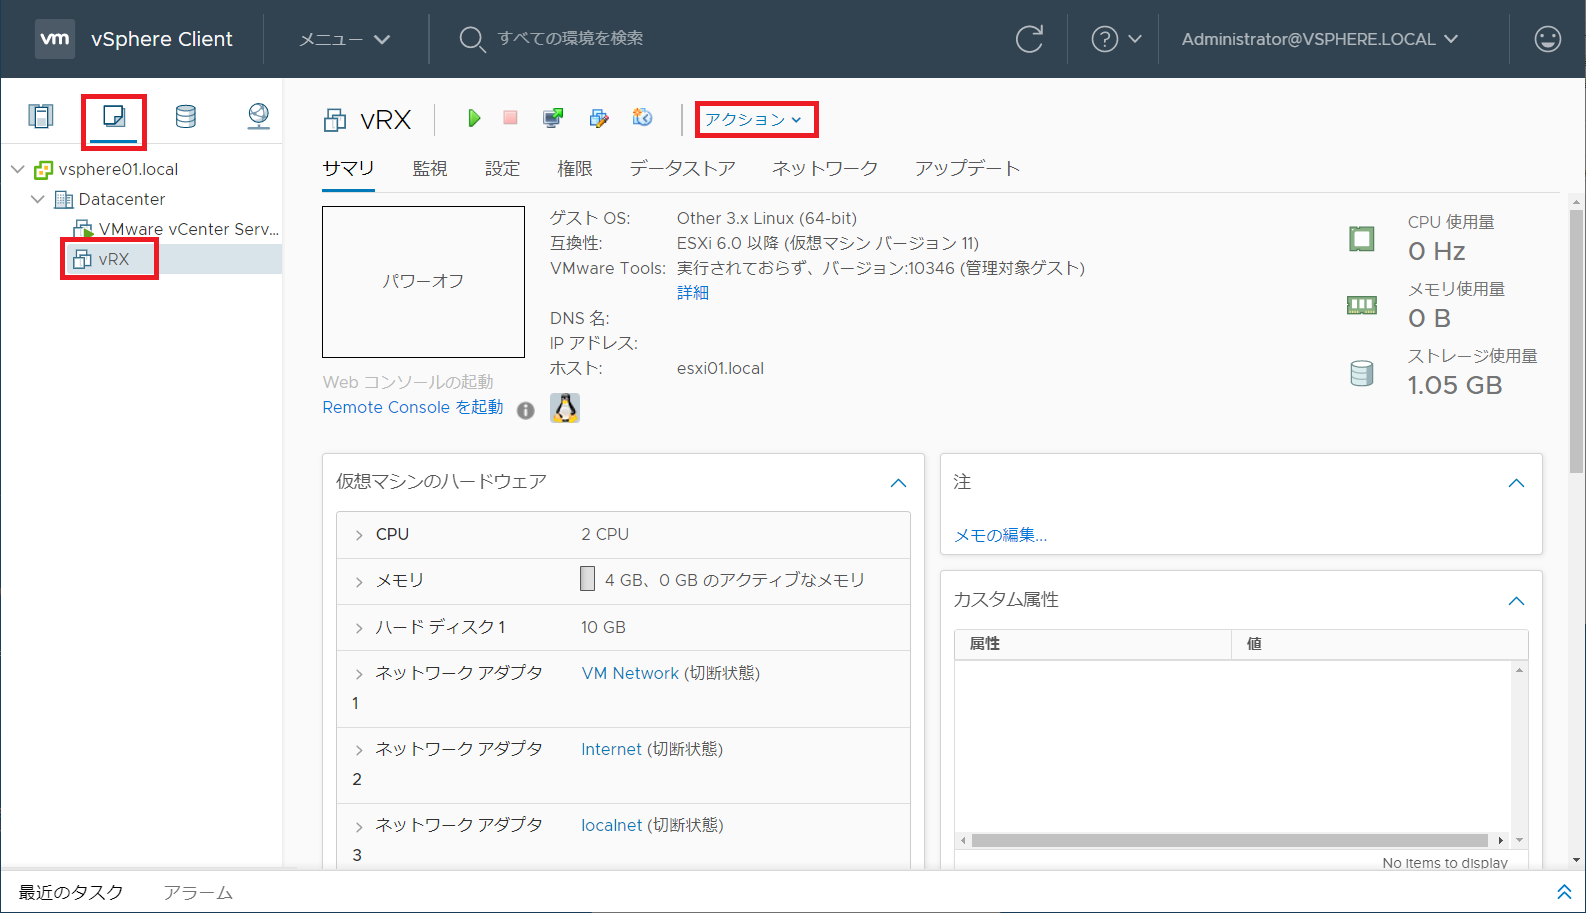Switch to VMs and Templates view icon

(114, 117)
